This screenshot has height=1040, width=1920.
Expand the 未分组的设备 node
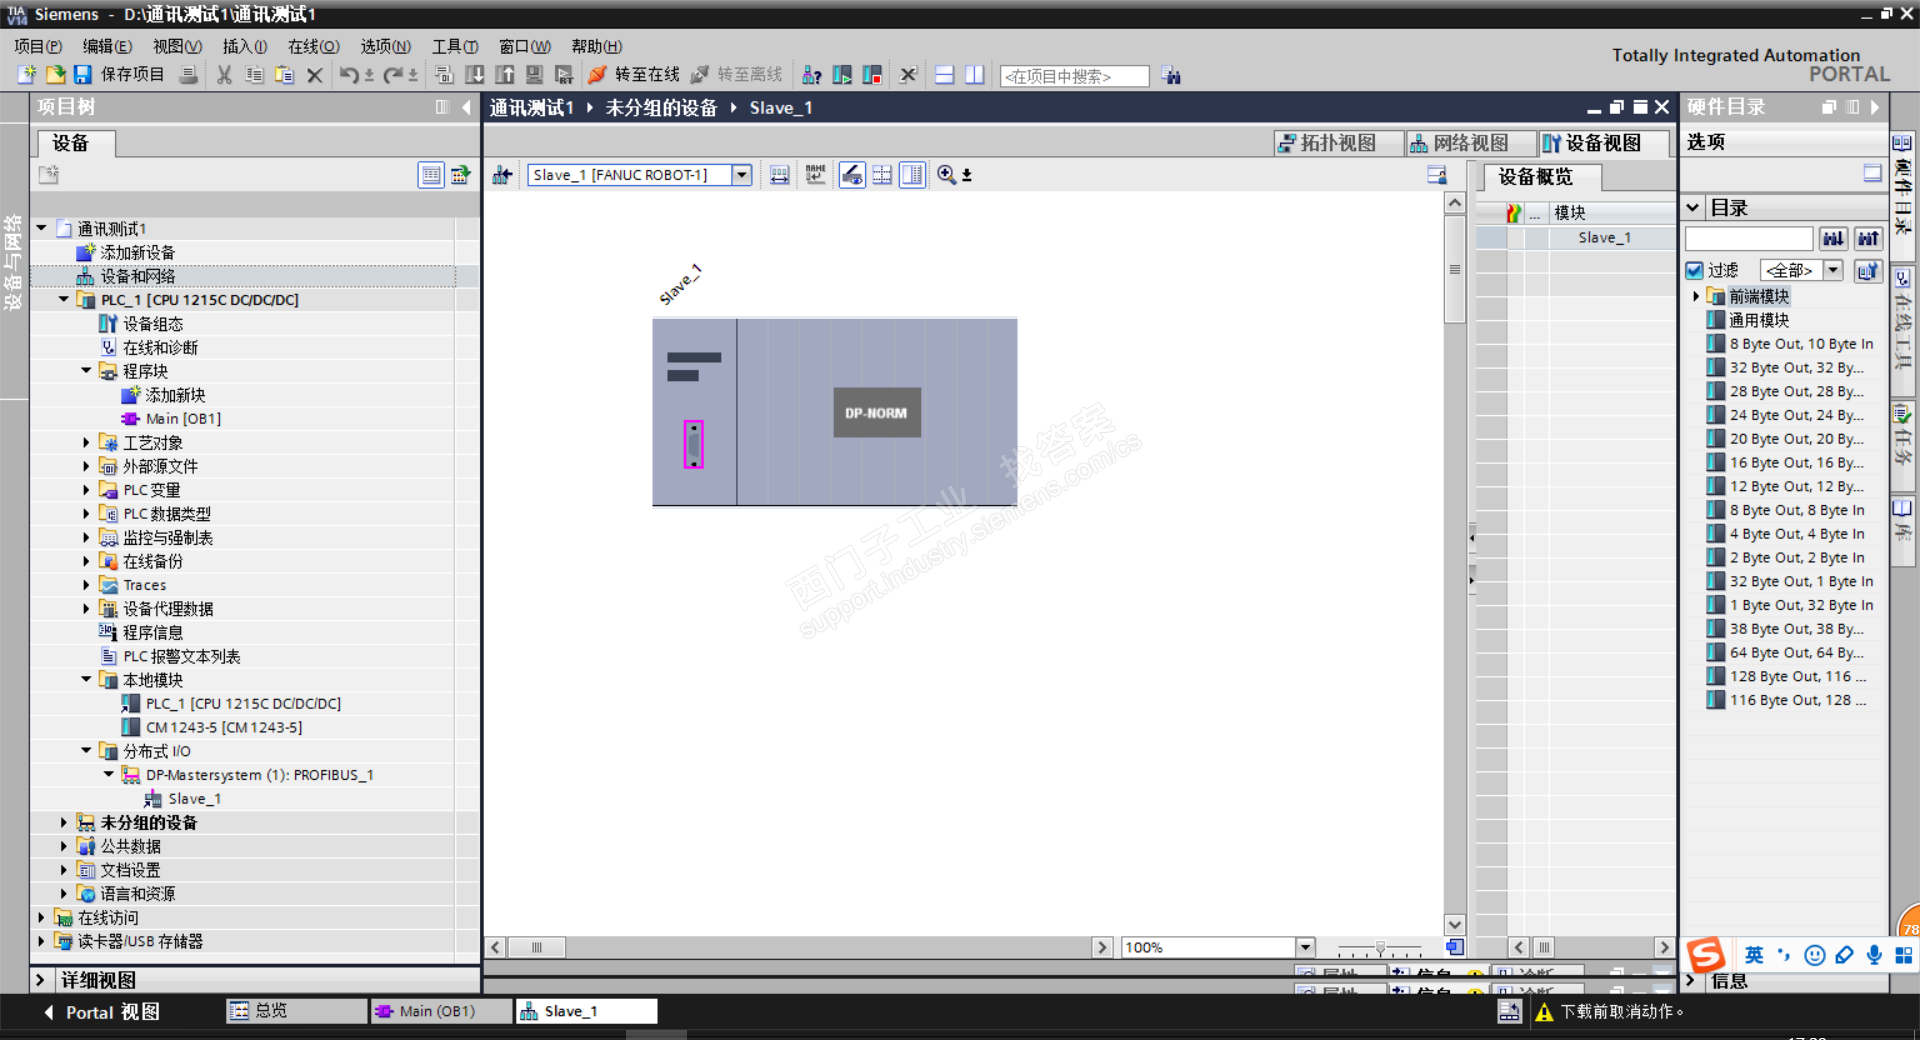(64, 822)
